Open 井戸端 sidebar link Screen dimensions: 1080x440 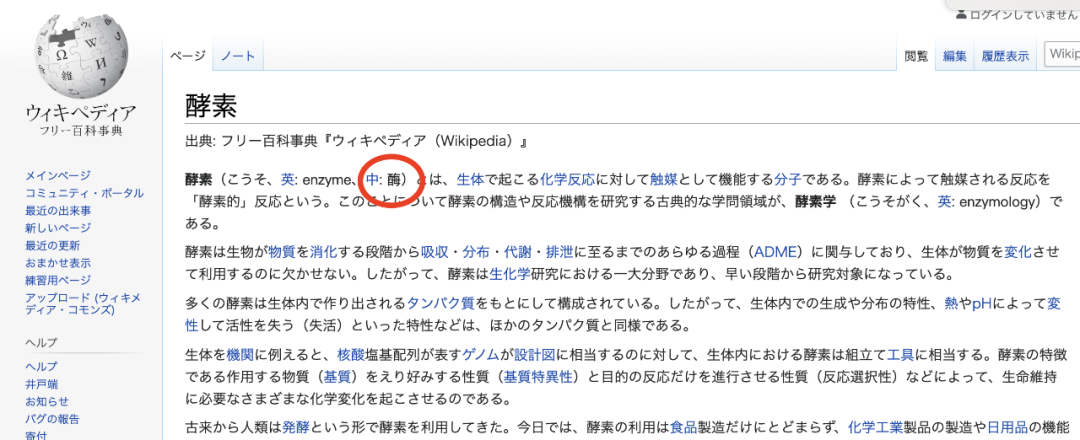[x=41, y=384]
